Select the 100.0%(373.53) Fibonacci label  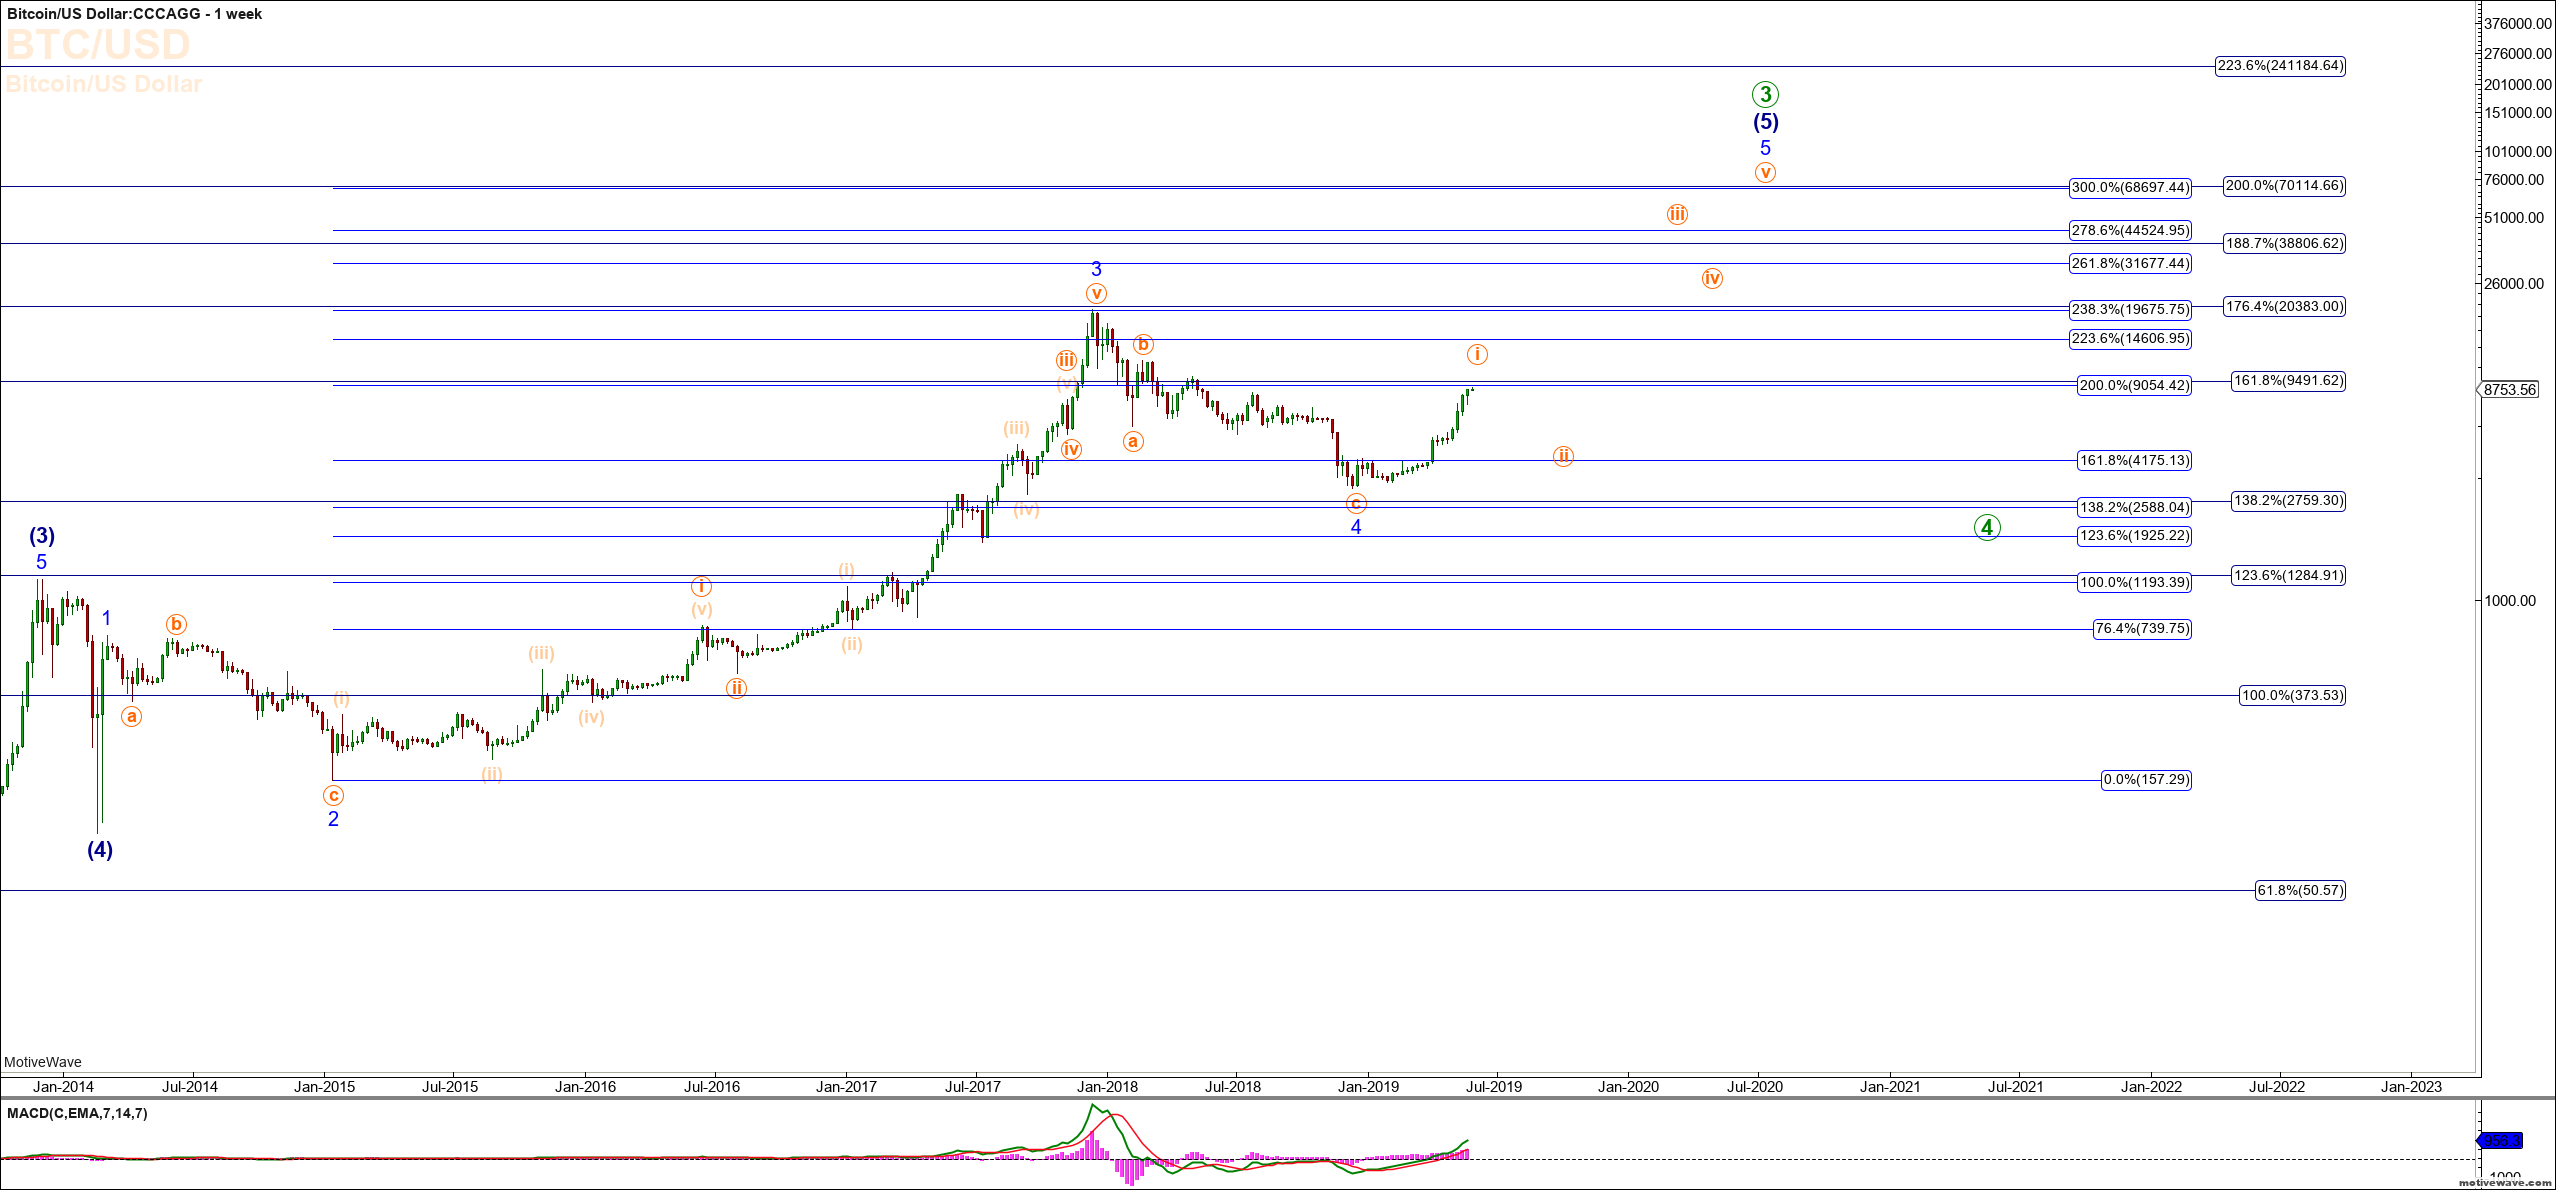2292,696
